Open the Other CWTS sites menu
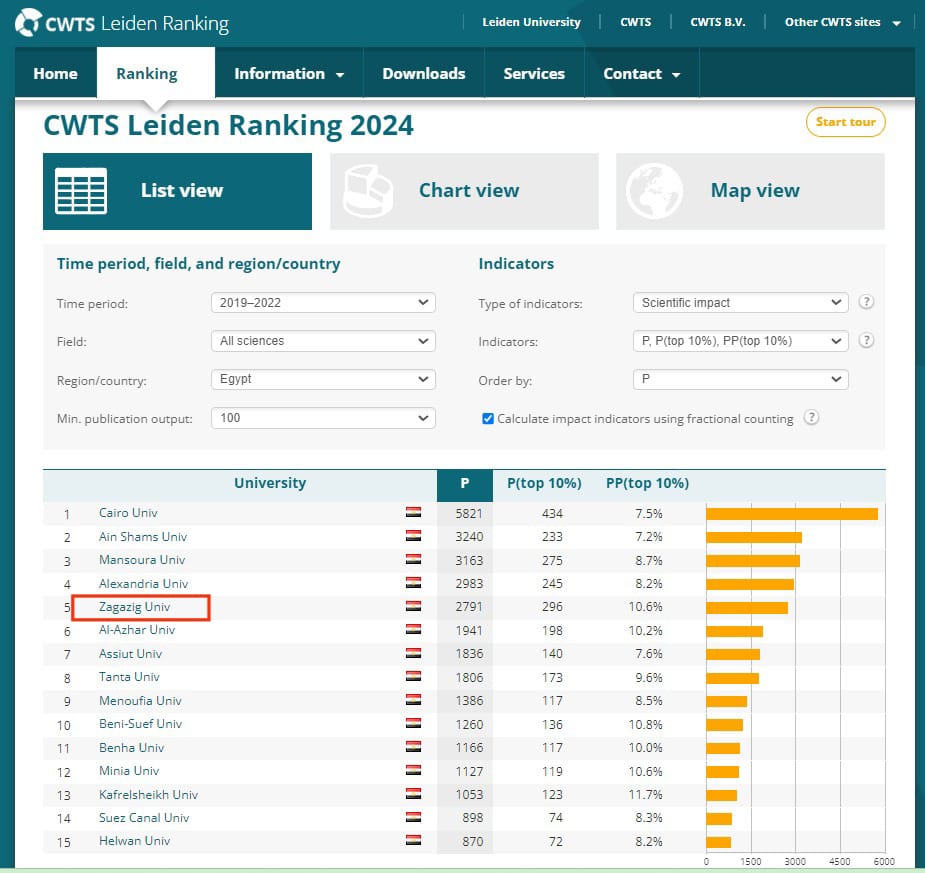This screenshot has height=873, width=925. pyautogui.click(x=842, y=22)
